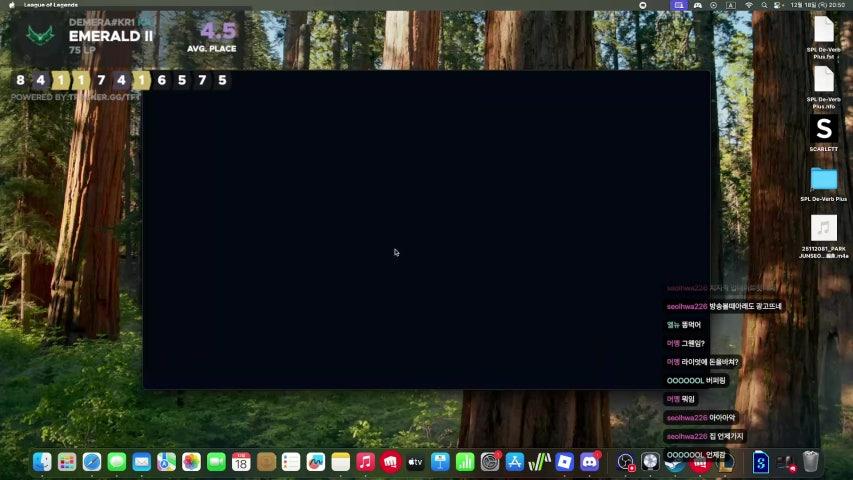Open Finder from the dock
The width and height of the screenshot is (853, 480).
click(x=42, y=462)
